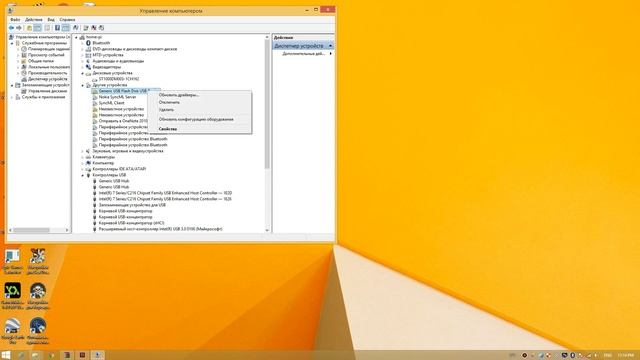This screenshot has width=640, height=360.
Task: Collapse the home-pc root node
Action: pyautogui.click(x=76, y=37)
